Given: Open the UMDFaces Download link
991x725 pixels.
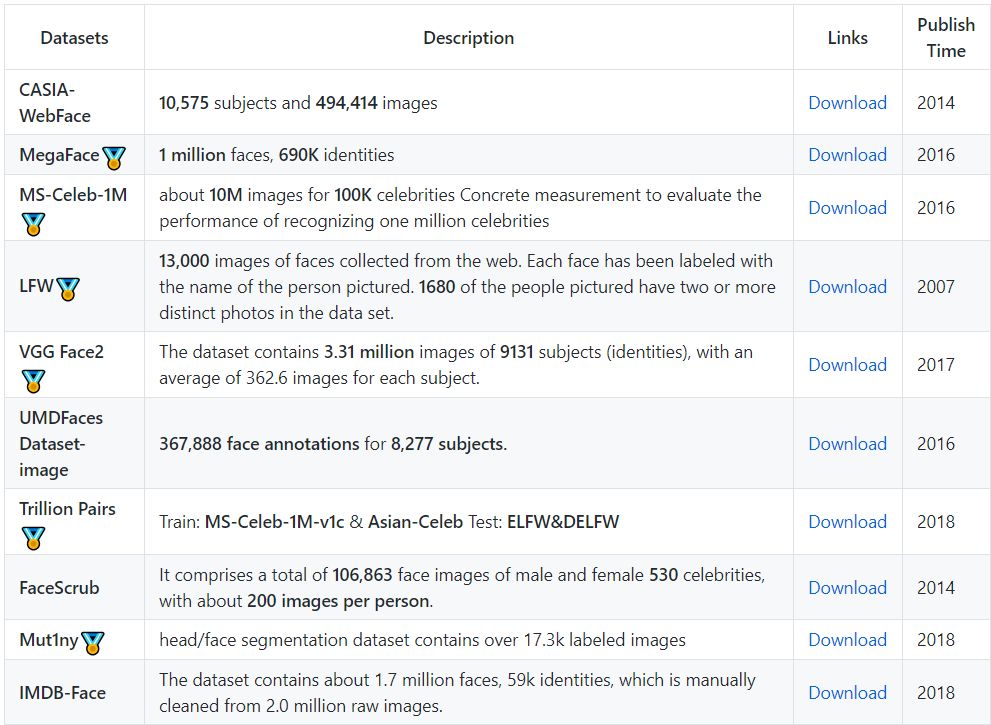Looking at the screenshot, I should click(848, 444).
